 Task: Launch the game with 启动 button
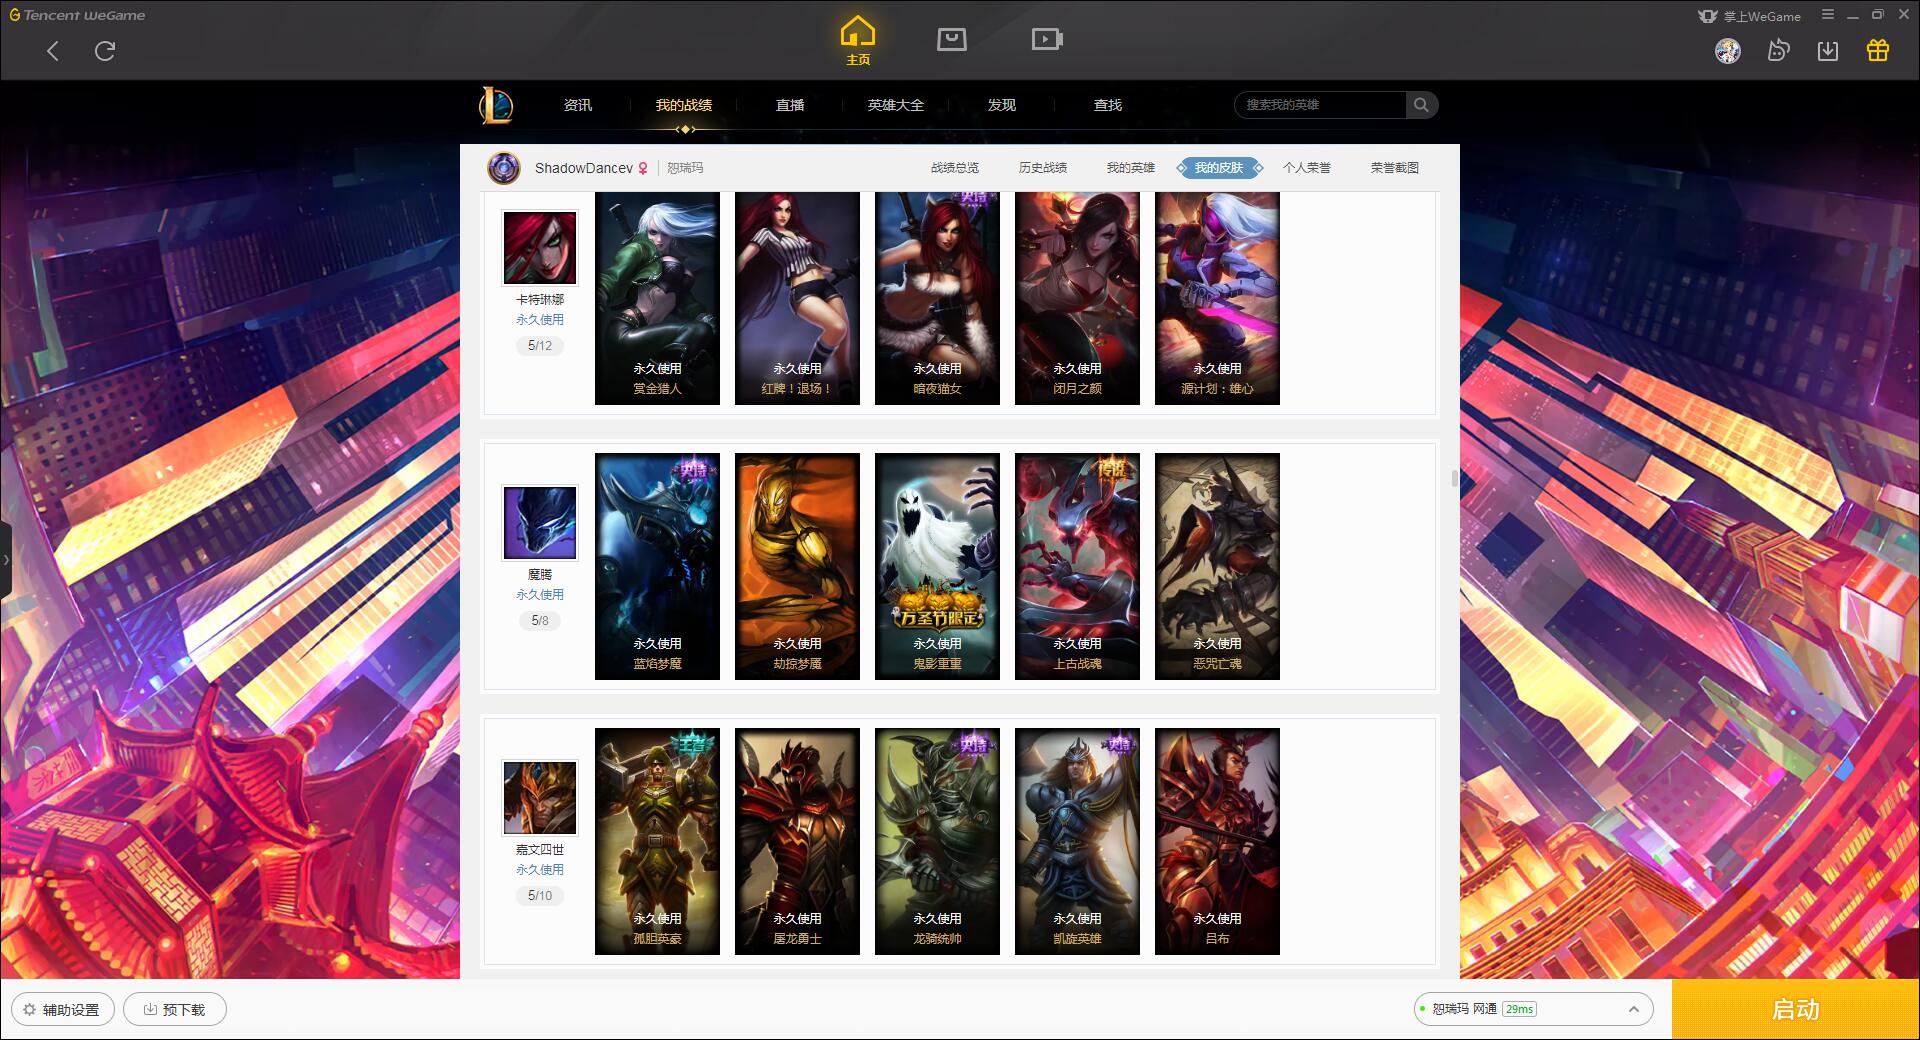click(x=1796, y=1009)
